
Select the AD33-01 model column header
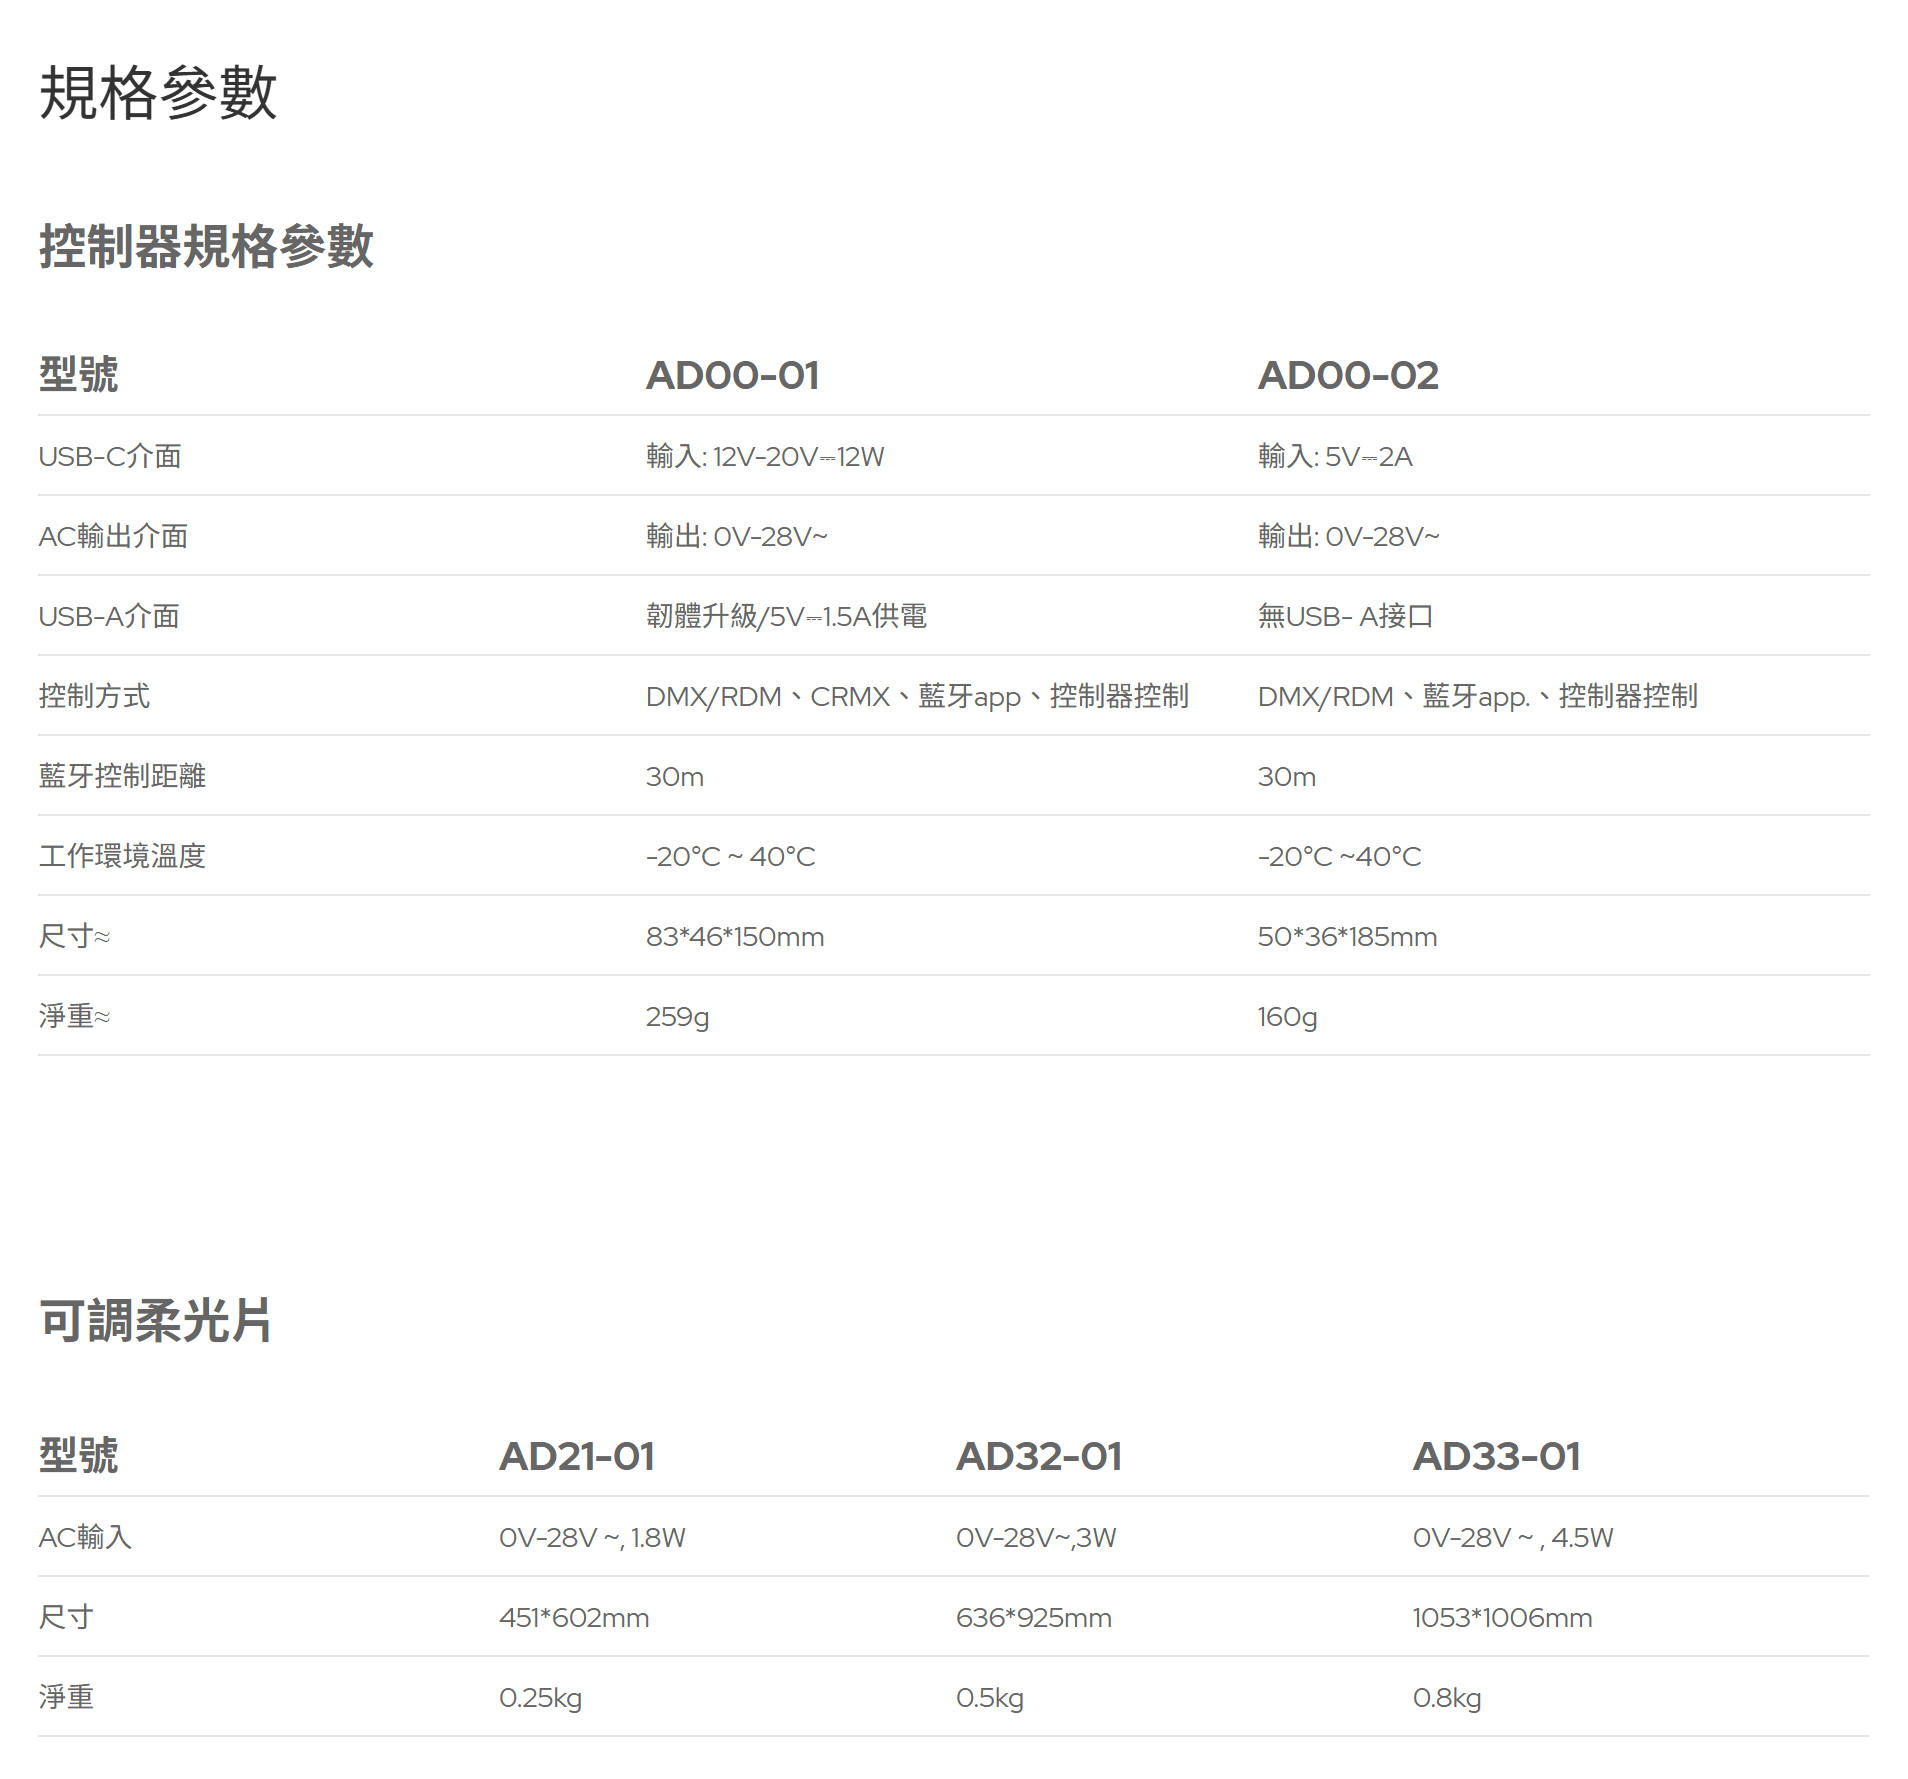[1495, 1457]
